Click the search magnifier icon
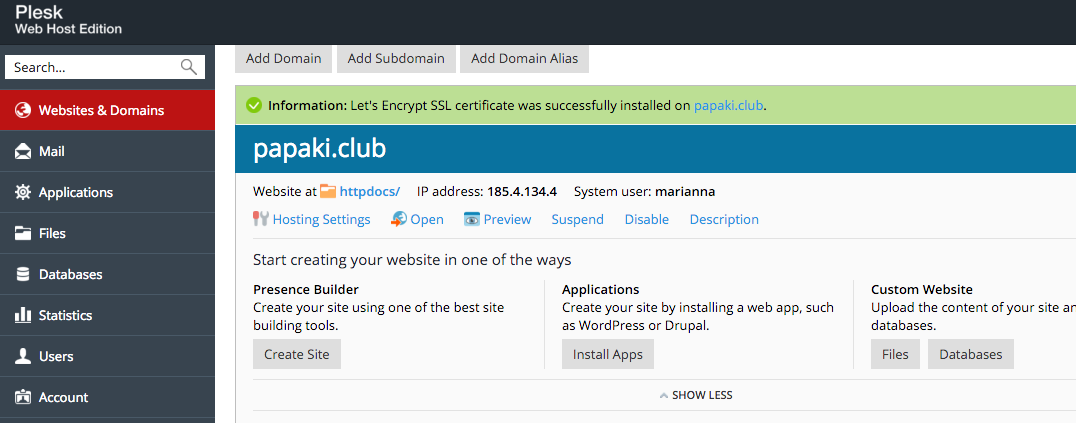 point(189,67)
